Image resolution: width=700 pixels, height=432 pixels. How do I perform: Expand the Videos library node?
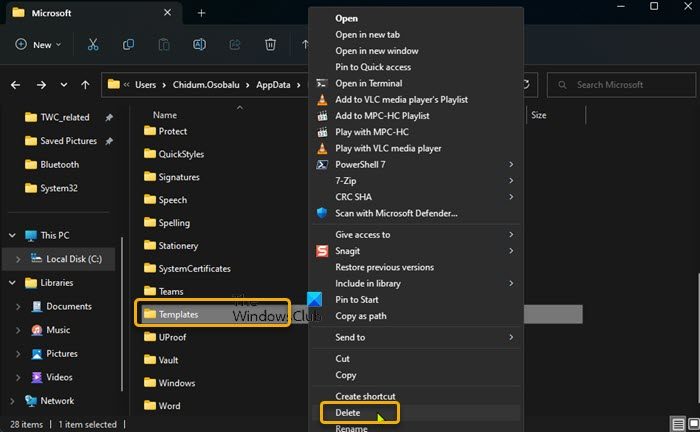(x=18, y=378)
